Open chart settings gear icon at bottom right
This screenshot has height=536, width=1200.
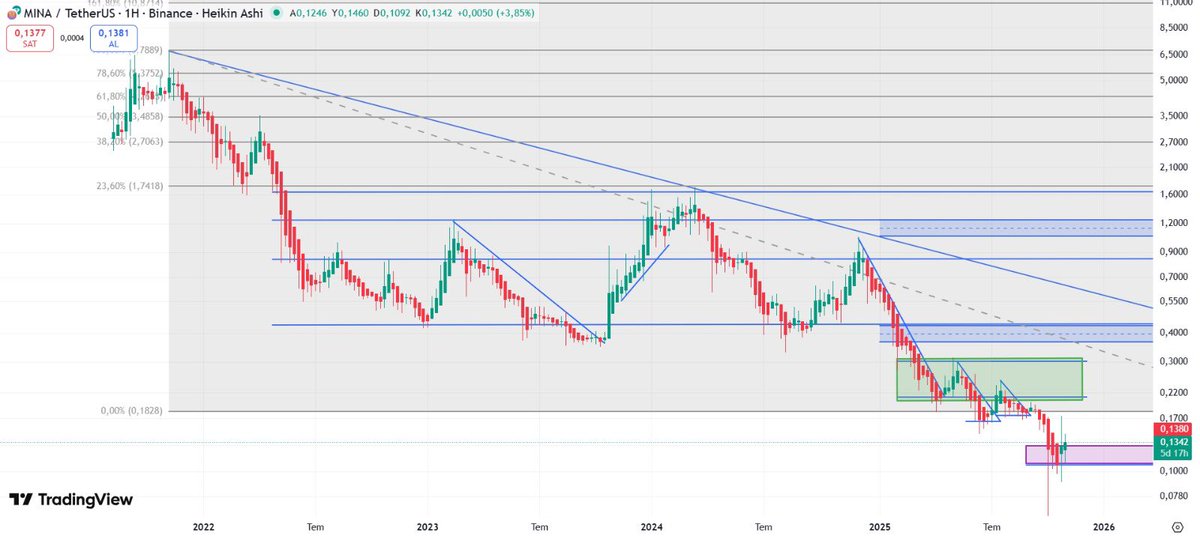tap(1176, 525)
